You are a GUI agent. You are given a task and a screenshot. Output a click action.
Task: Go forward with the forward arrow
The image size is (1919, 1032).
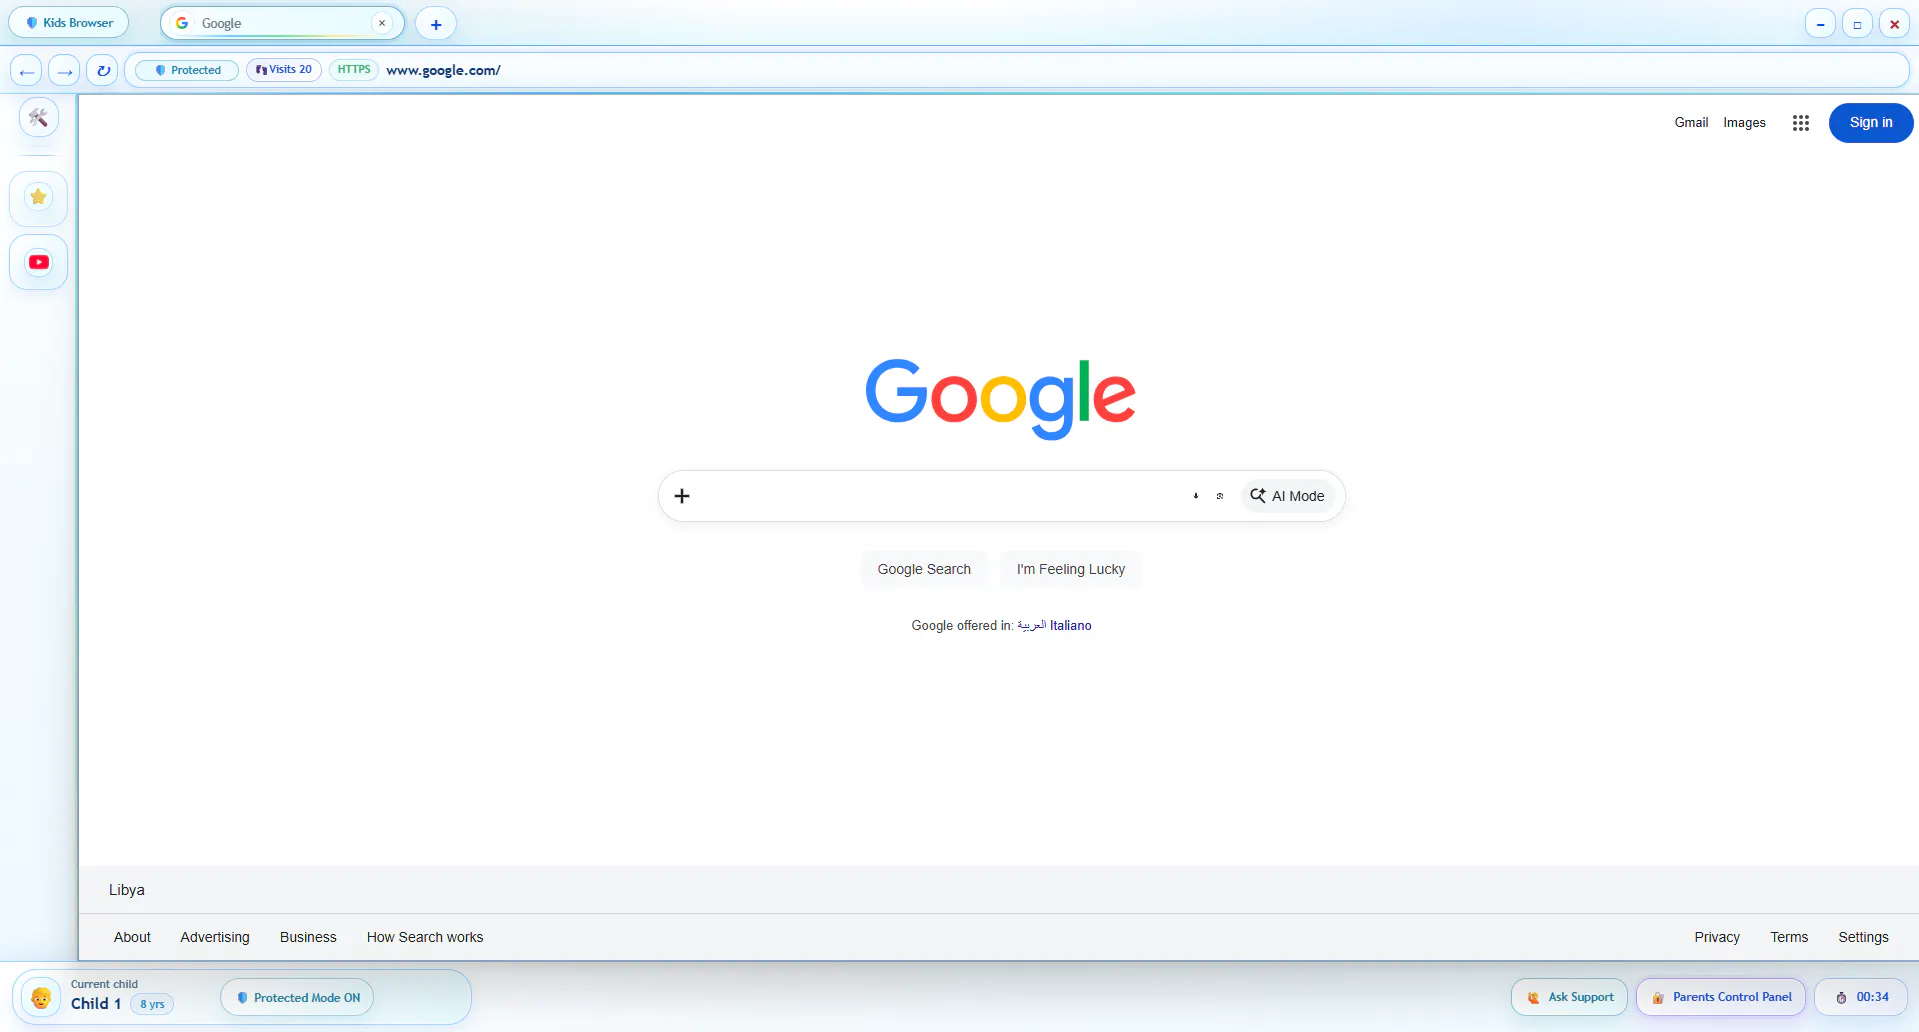(x=64, y=71)
